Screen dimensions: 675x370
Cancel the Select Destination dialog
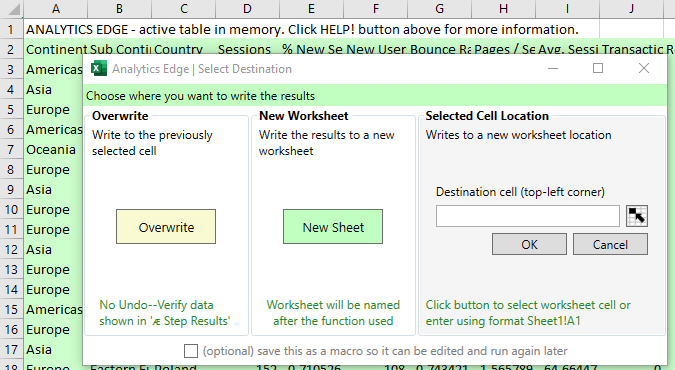click(610, 244)
